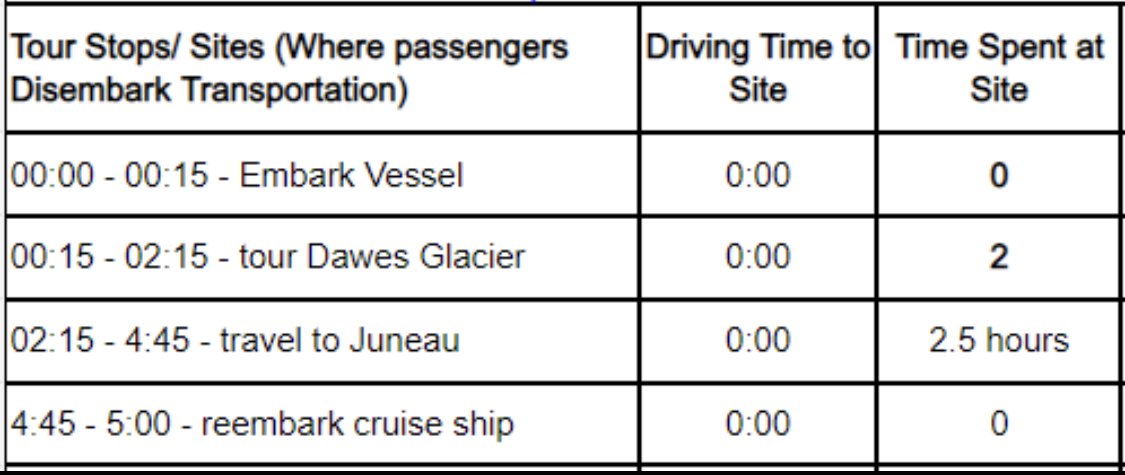The image size is (1125, 475).
Task: Click driving time 0:00 in Juneau row
Action: (x=758, y=341)
